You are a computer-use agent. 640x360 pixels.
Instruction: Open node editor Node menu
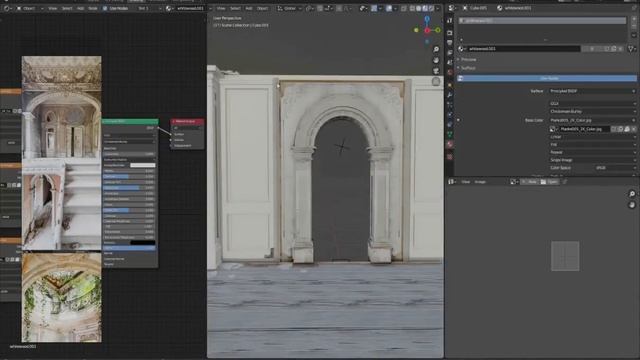[93, 8]
